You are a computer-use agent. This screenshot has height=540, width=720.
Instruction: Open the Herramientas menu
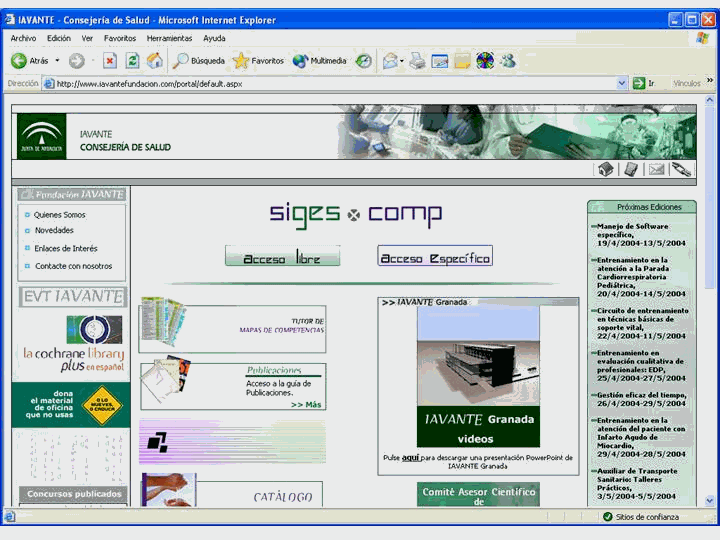pos(169,38)
